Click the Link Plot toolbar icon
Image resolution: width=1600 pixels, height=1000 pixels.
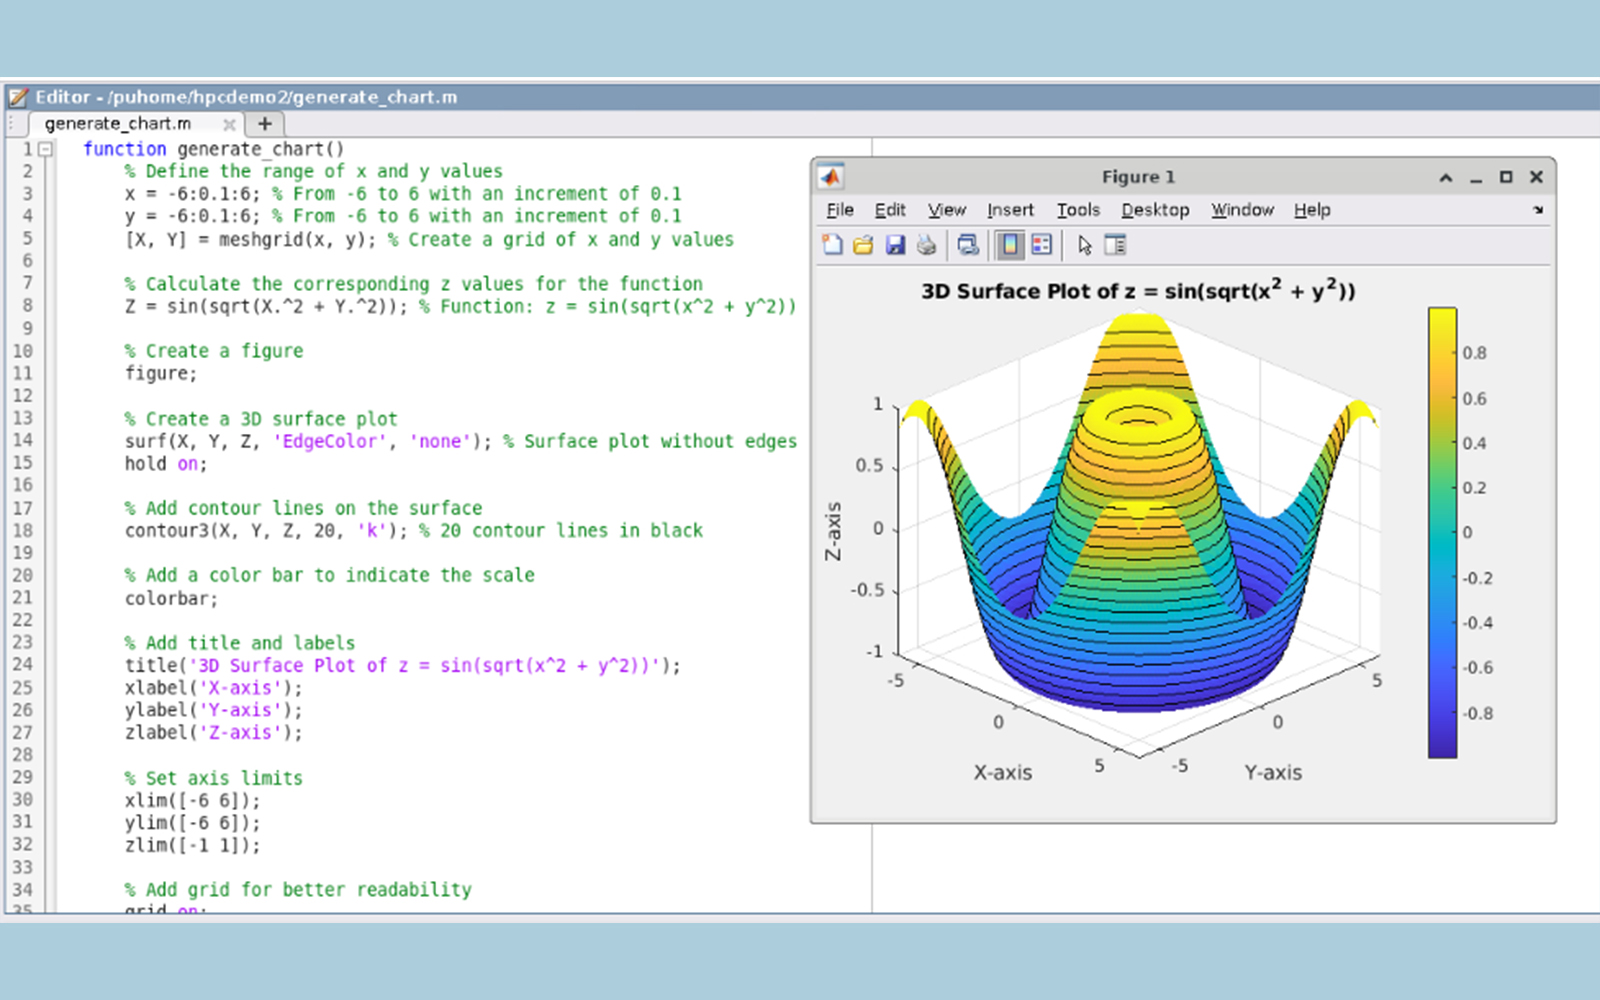[x=969, y=245]
